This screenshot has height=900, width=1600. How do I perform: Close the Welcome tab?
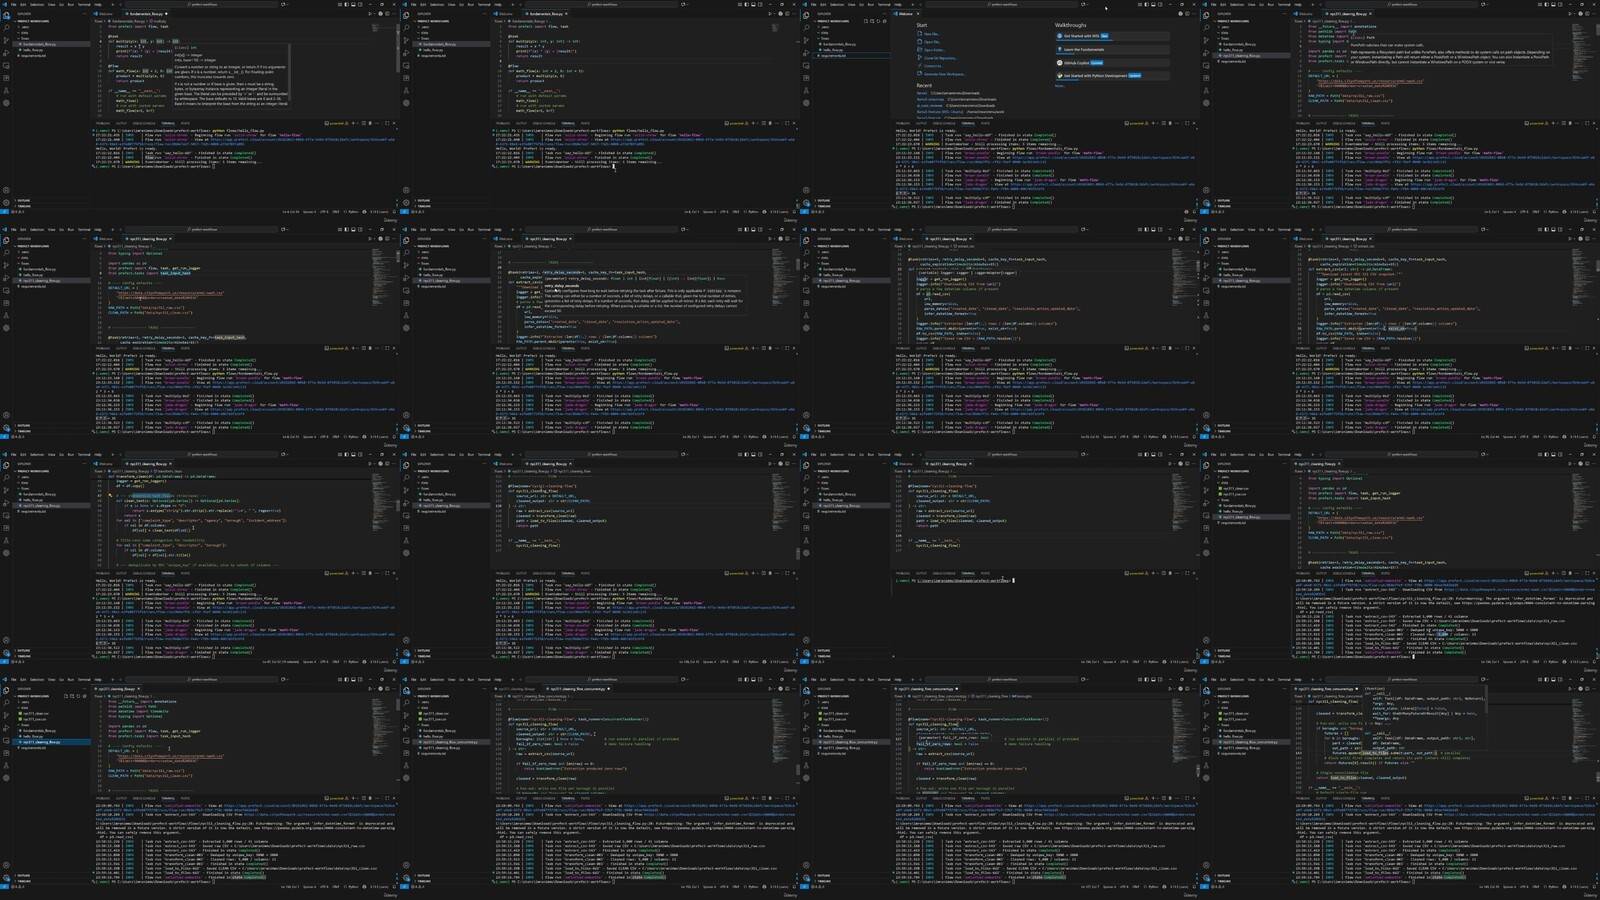coord(917,14)
